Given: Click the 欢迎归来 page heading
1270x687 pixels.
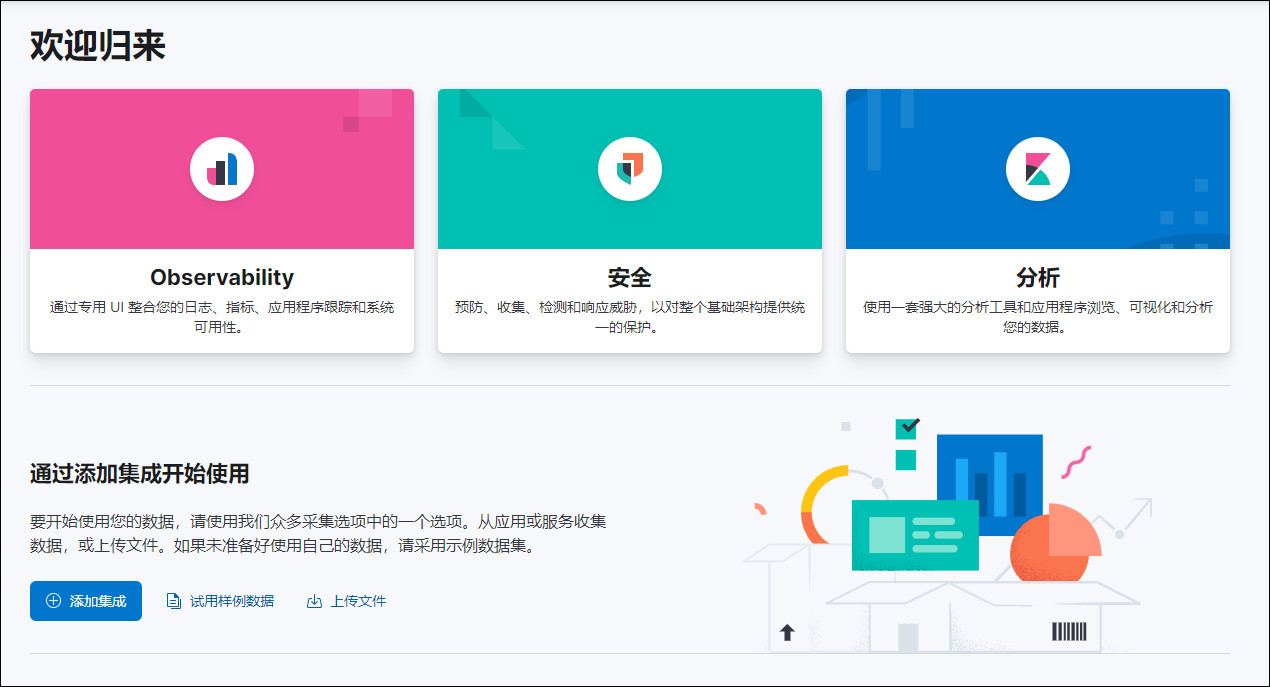Looking at the screenshot, I should tap(97, 46).
